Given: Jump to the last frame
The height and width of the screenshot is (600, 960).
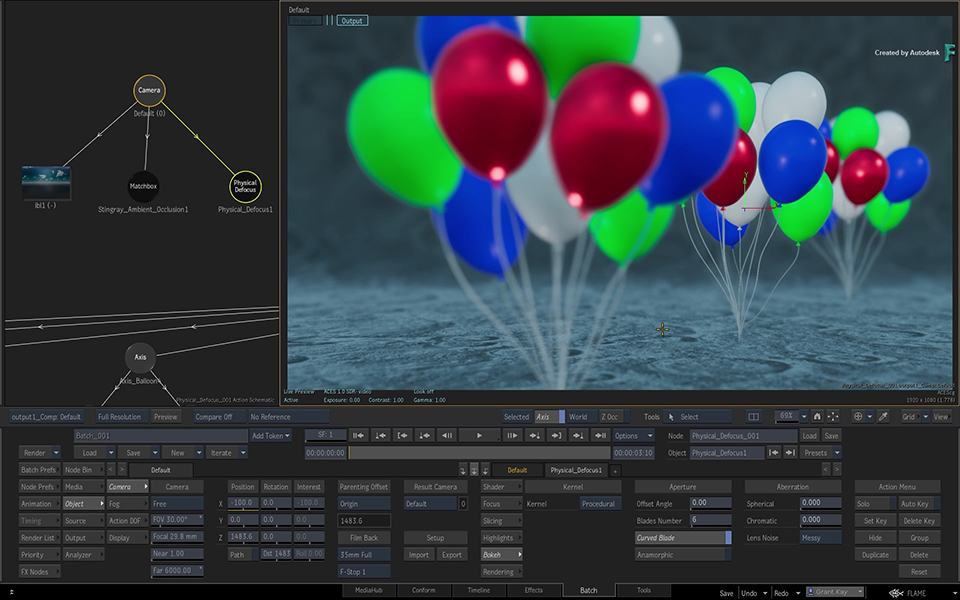Looking at the screenshot, I should [x=601, y=435].
